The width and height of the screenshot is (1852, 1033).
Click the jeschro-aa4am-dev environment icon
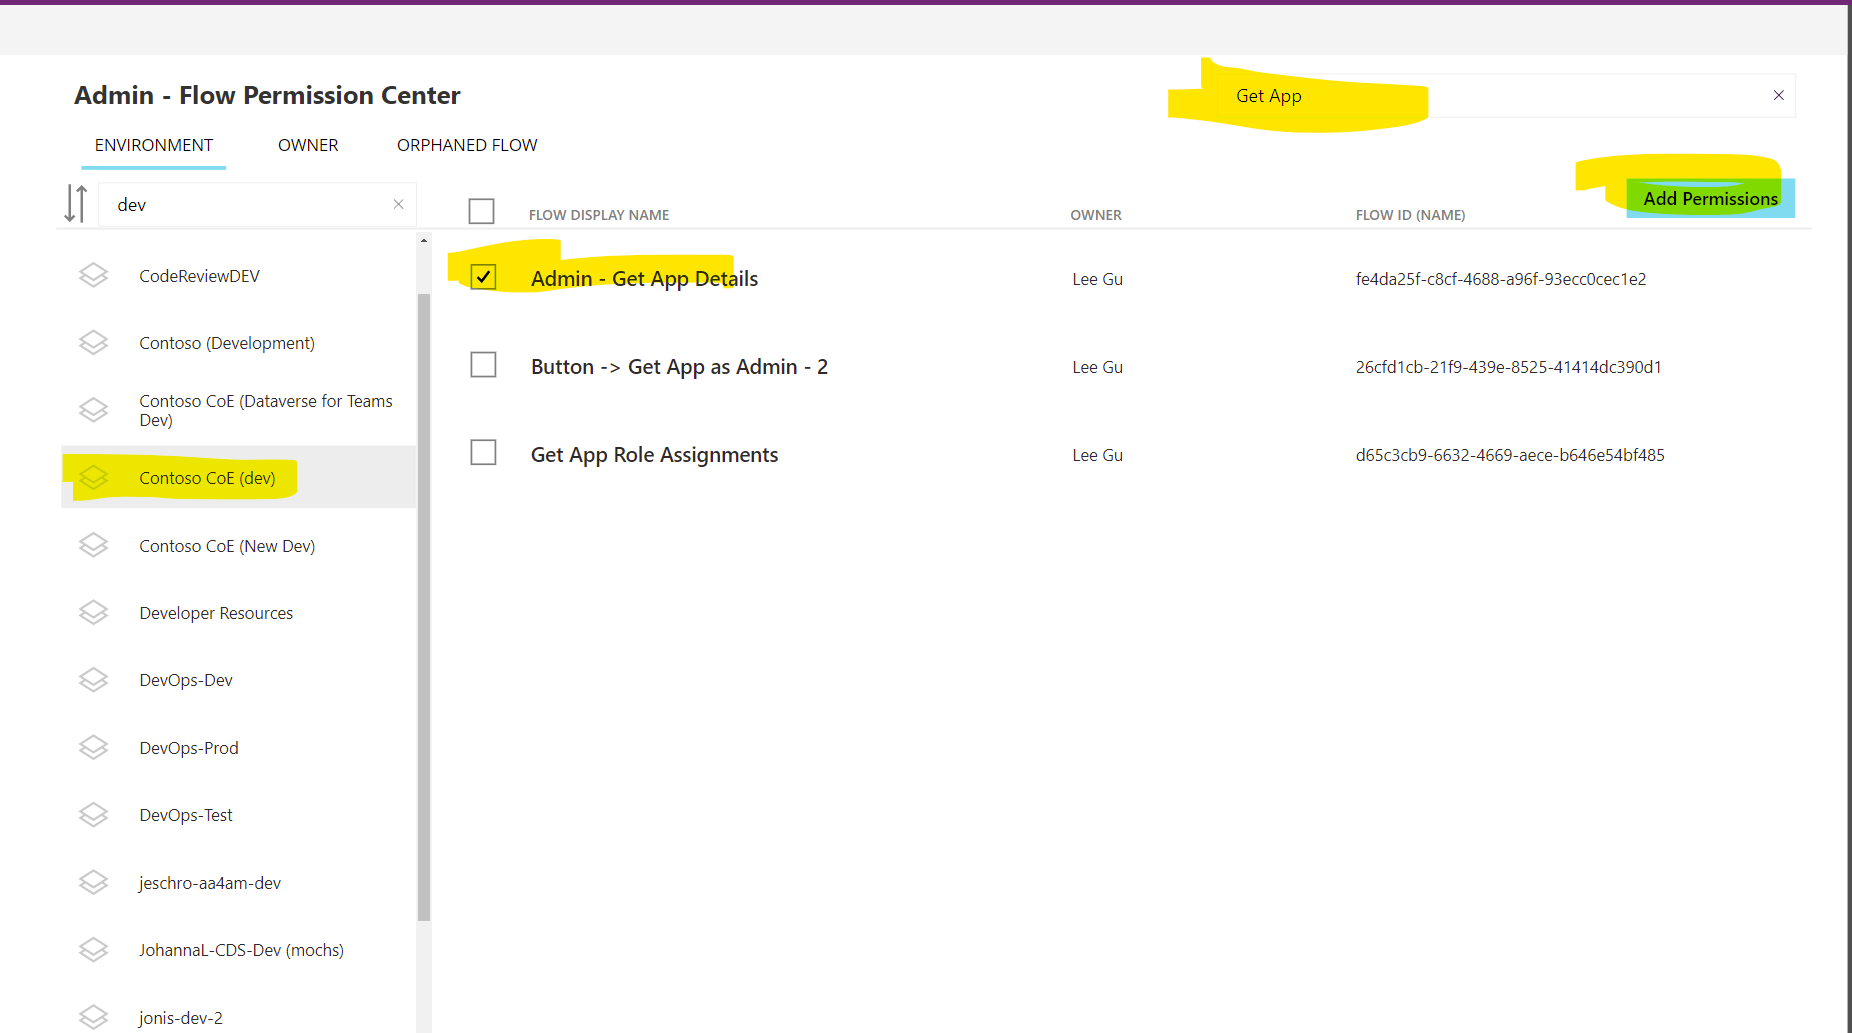[x=93, y=882]
